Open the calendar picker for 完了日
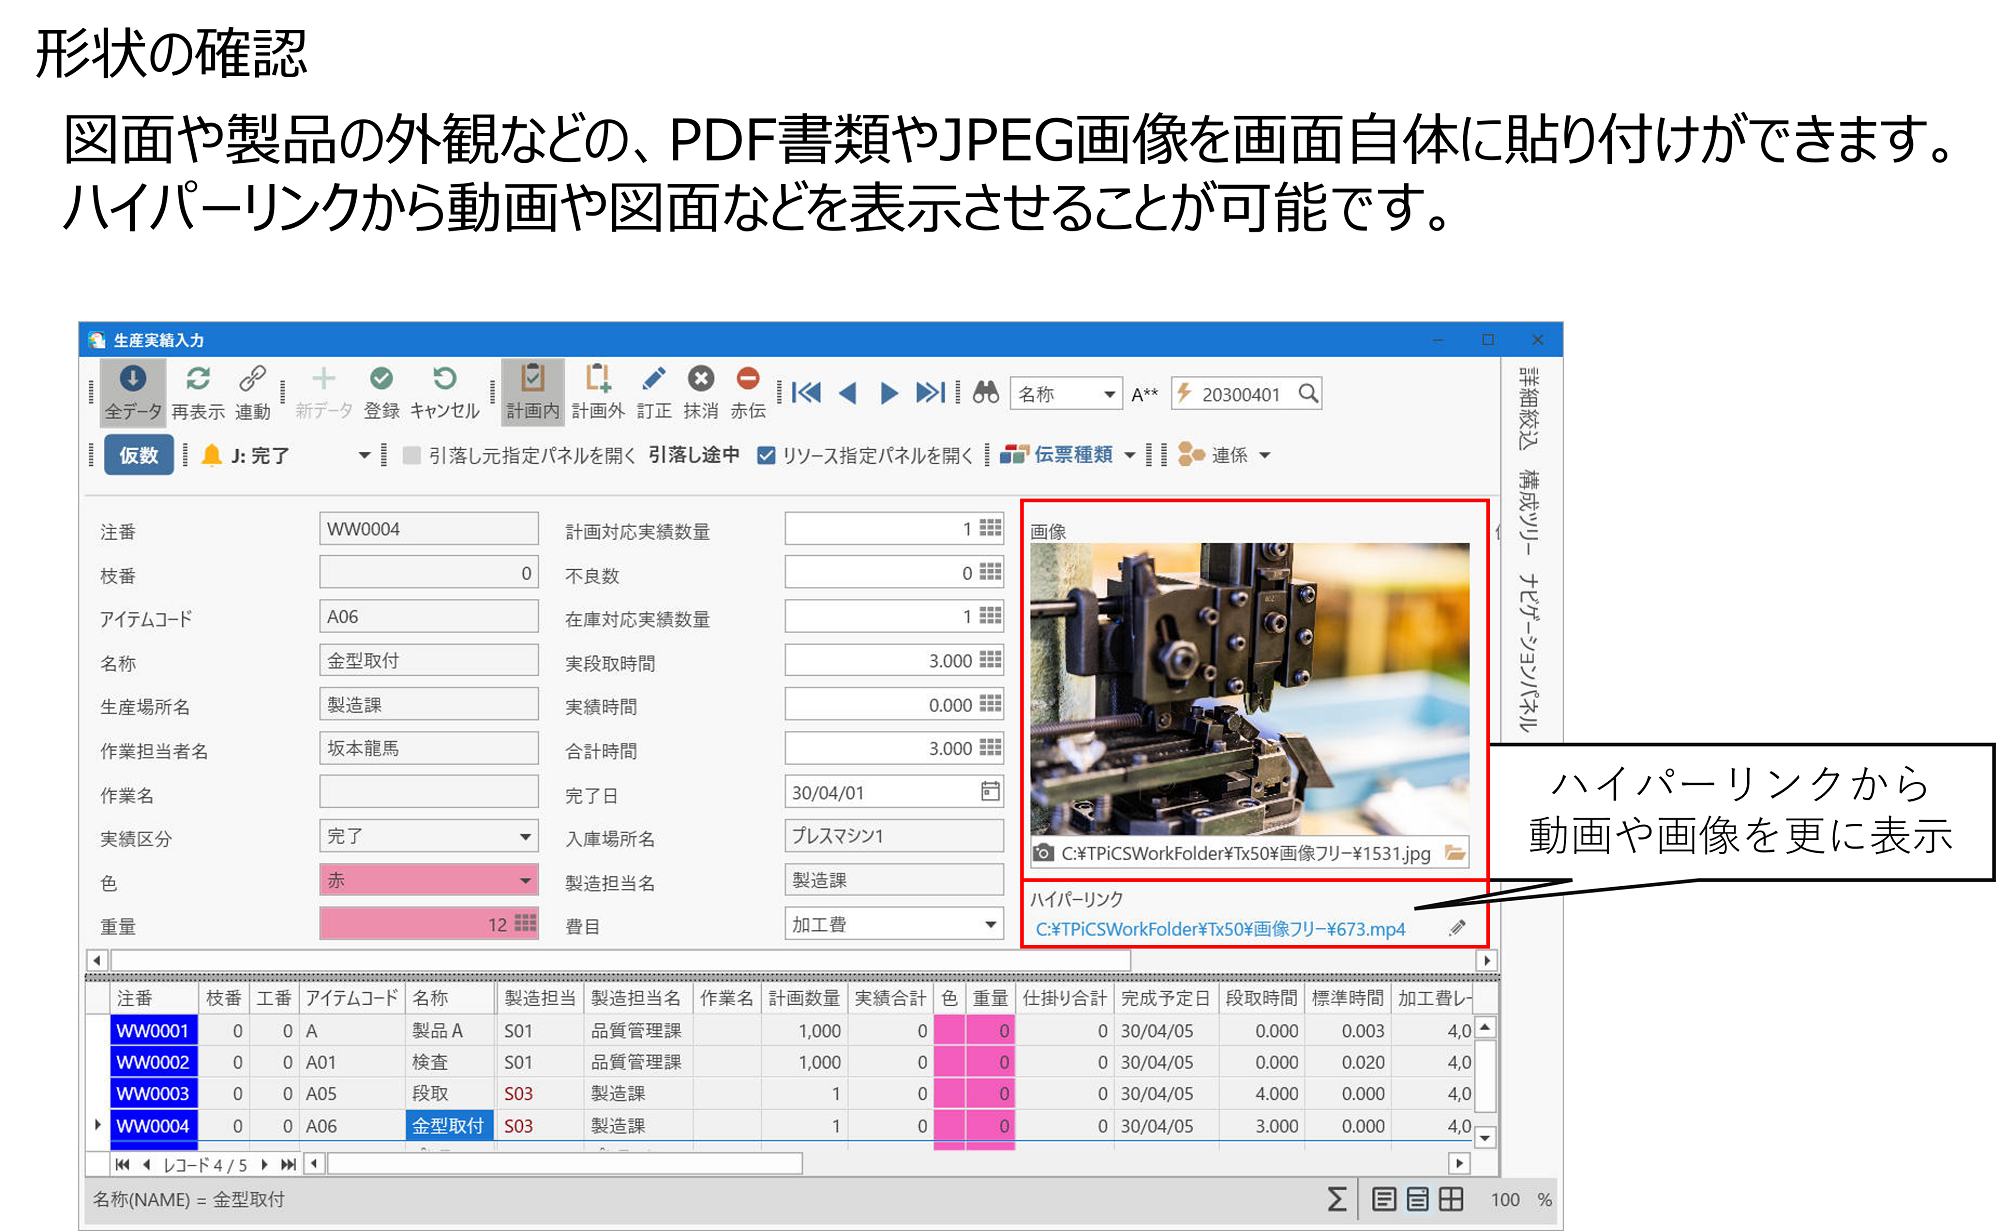The width and height of the screenshot is (2000, 1231). (990, 792)
